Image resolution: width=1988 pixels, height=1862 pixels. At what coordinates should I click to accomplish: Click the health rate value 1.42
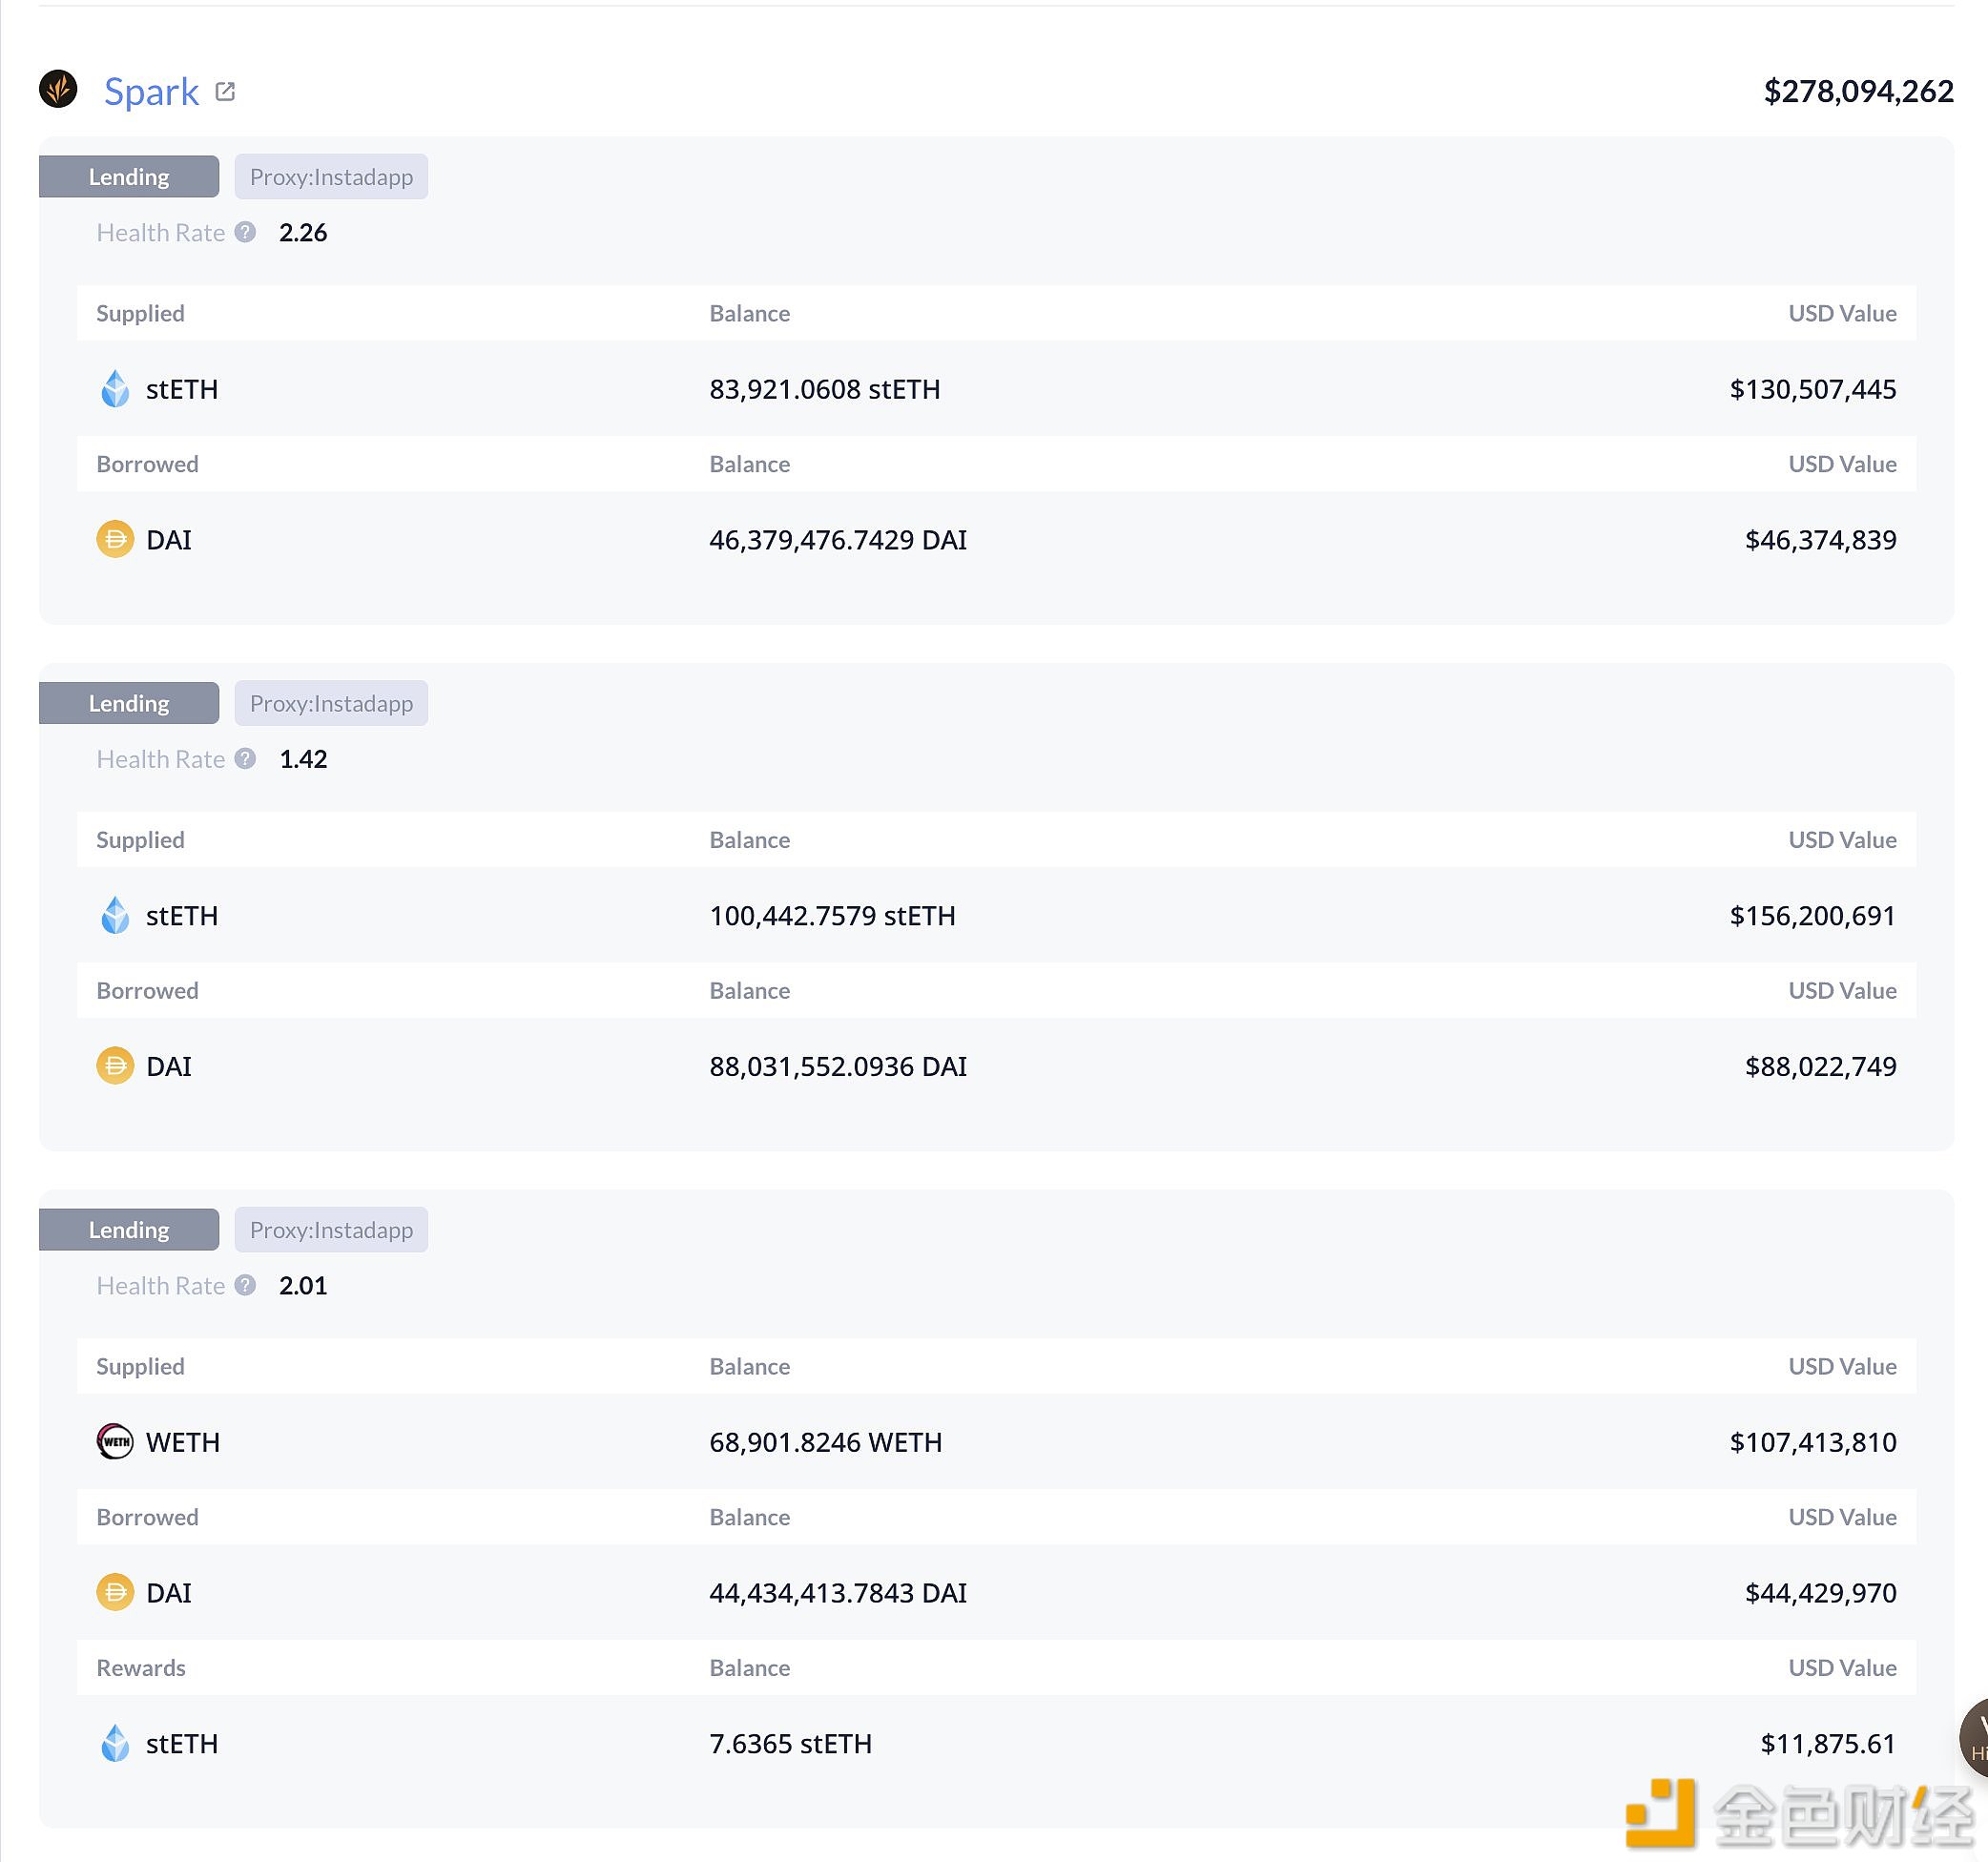click(x=303, y=759)
